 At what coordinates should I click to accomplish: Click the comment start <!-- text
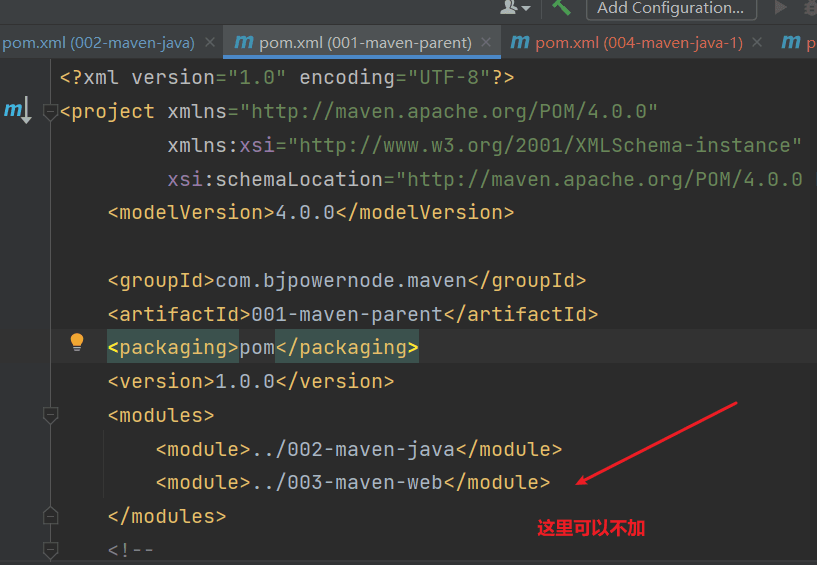[x=131, y=550]
